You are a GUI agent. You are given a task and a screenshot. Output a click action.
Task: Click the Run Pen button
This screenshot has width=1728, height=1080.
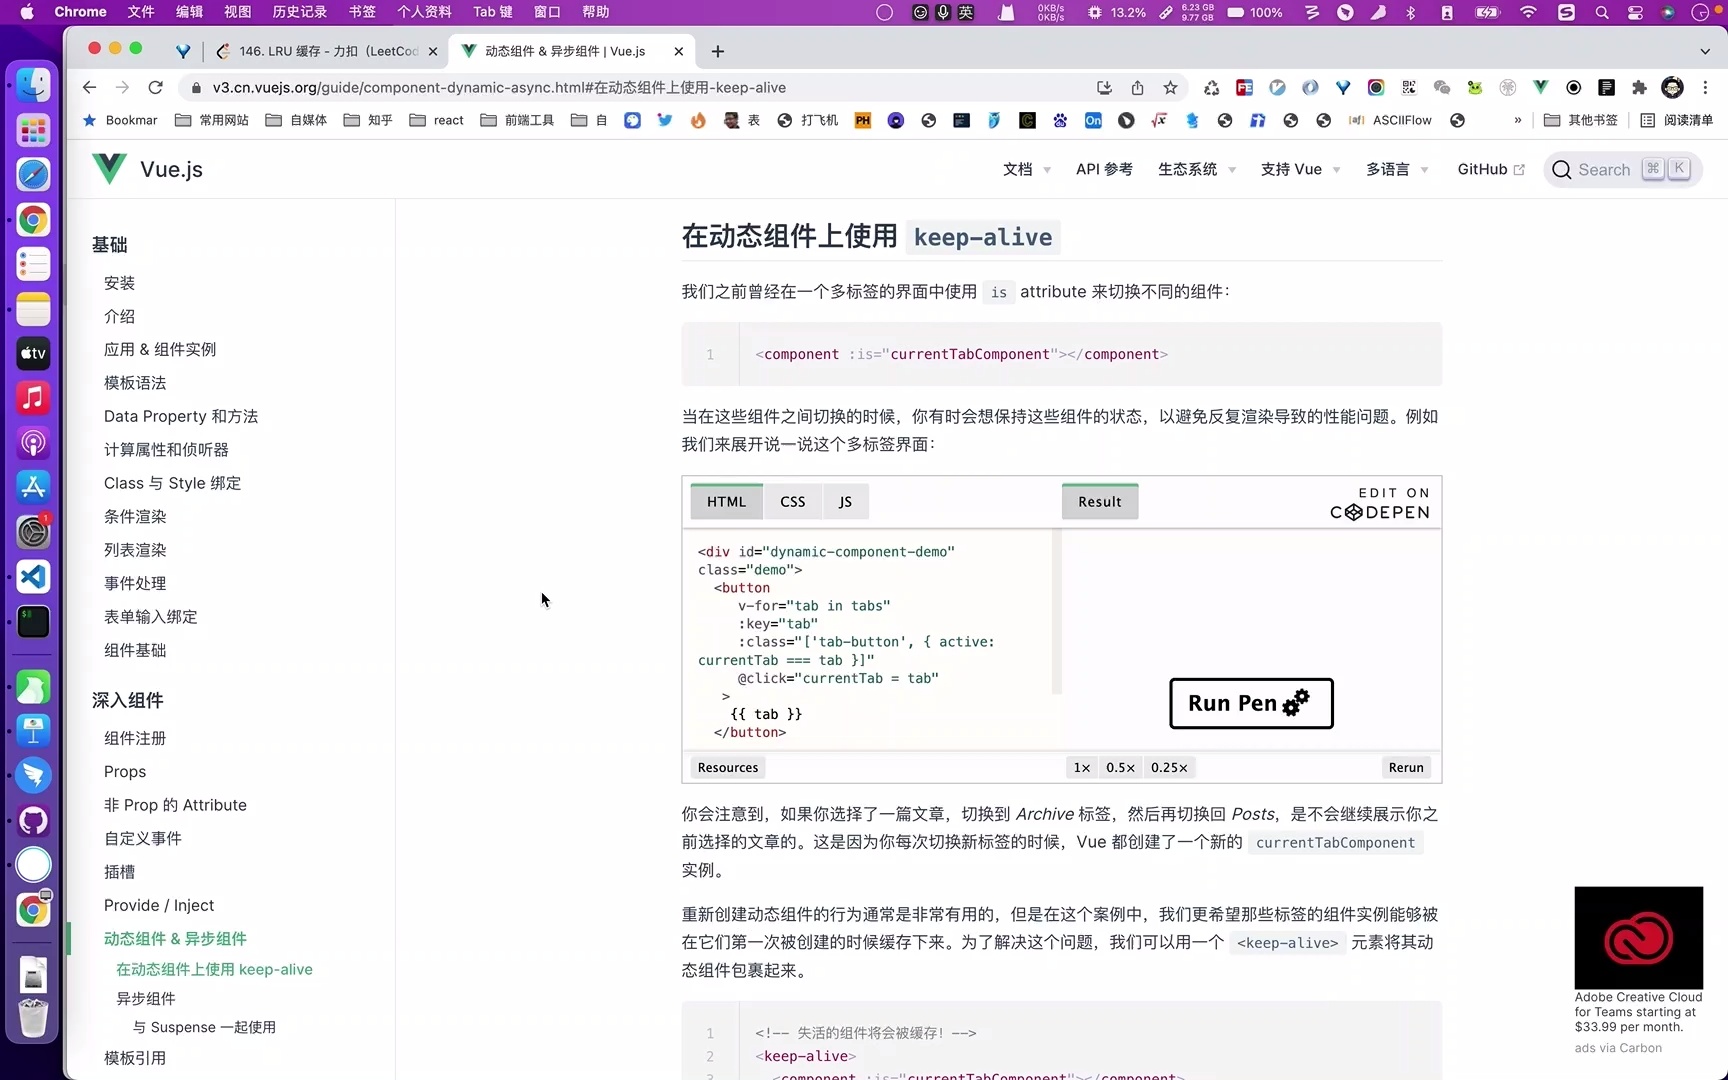[x=1250, y=703]
